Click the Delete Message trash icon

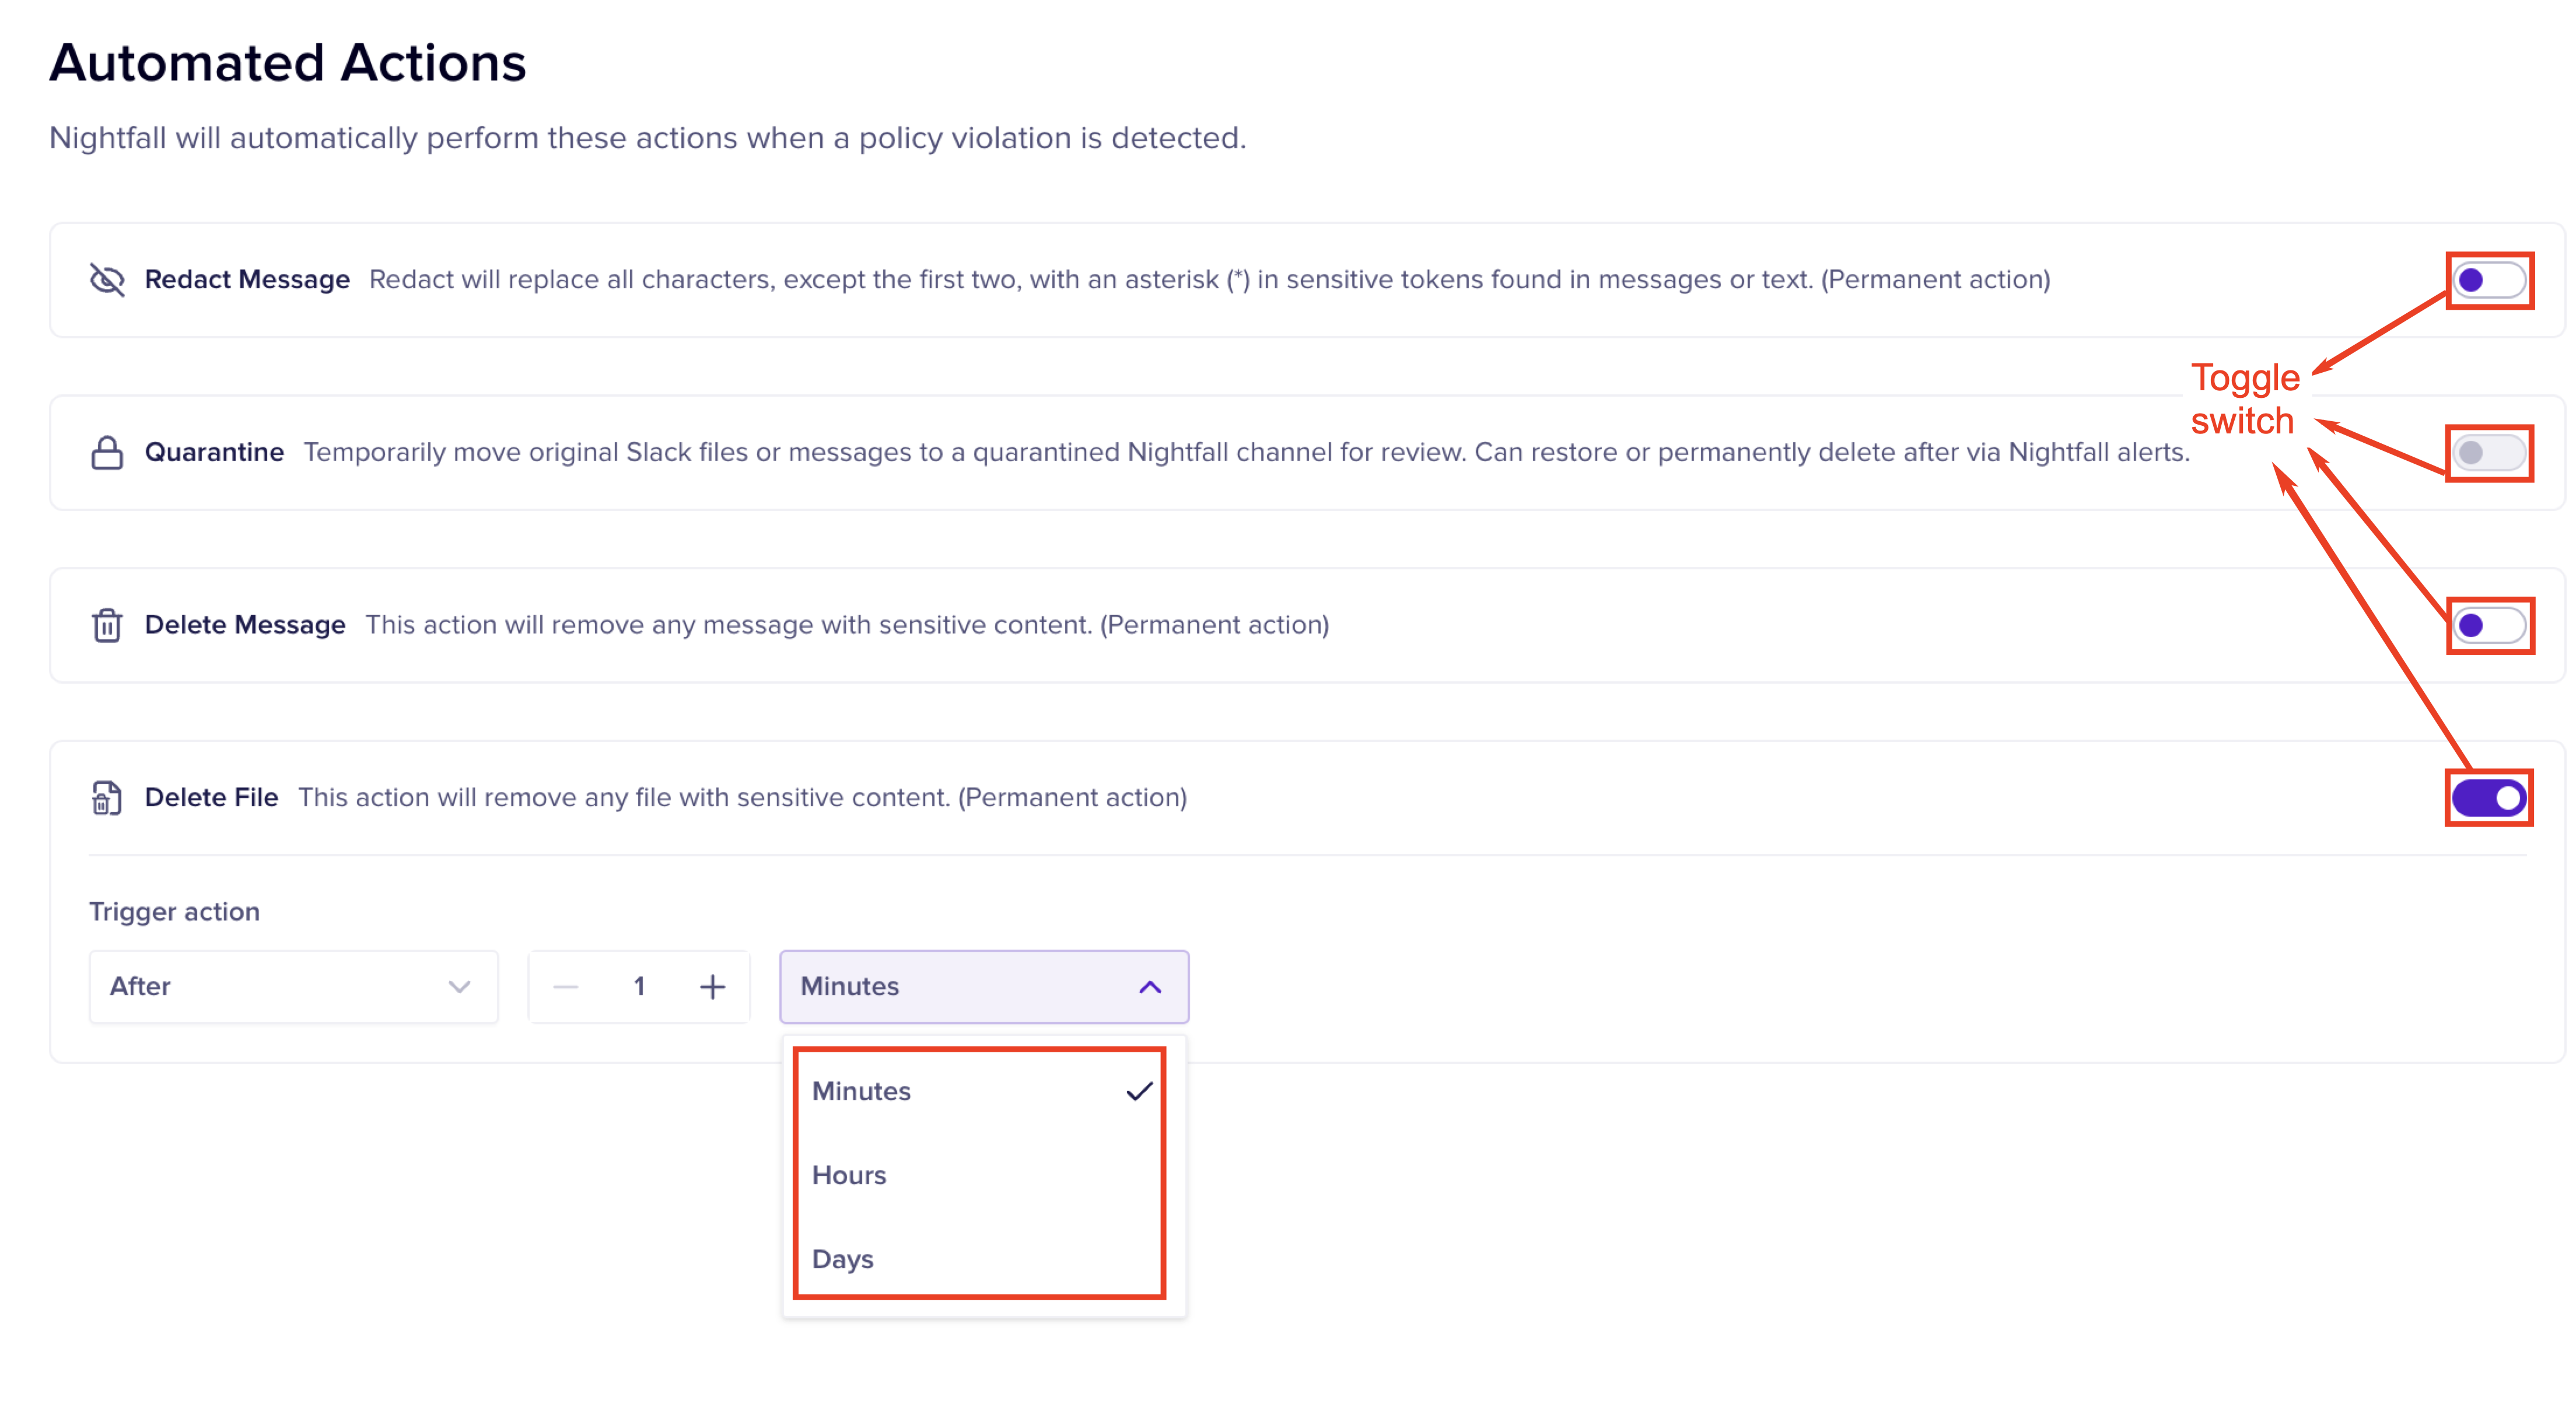pyautogui.click(x=107, y=625)
